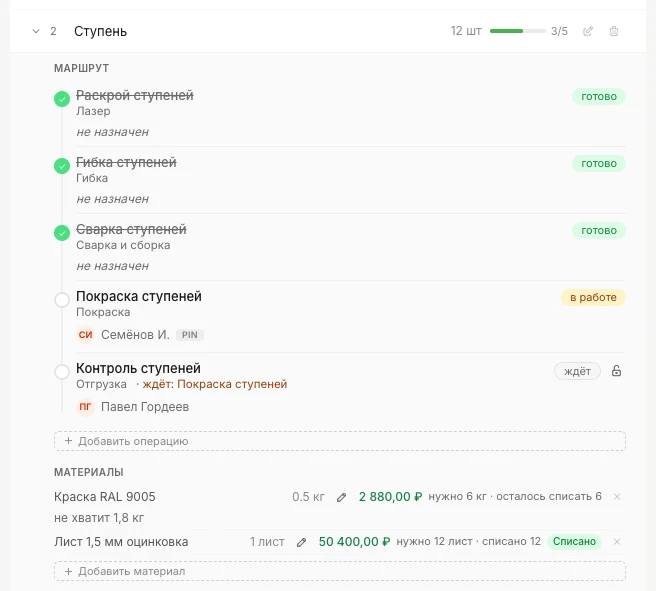Click the 0.5 кг quantity value
656x591 pixels.
point(308,496)
